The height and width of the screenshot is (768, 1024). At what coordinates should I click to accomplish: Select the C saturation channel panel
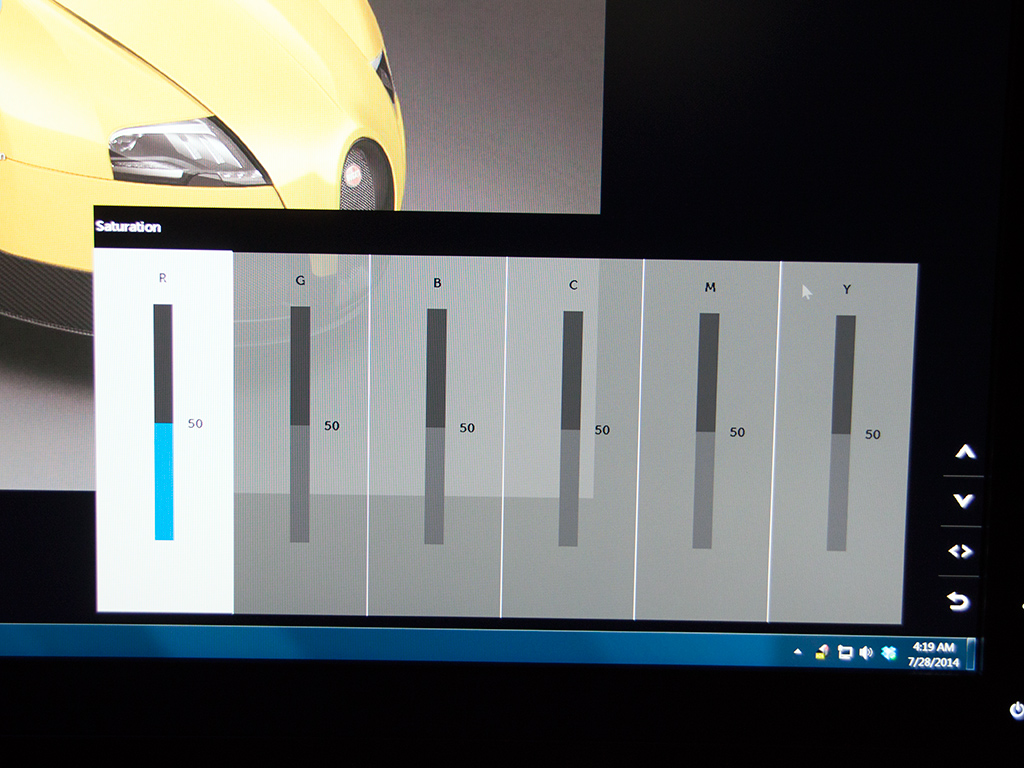(x=572, y=438)
